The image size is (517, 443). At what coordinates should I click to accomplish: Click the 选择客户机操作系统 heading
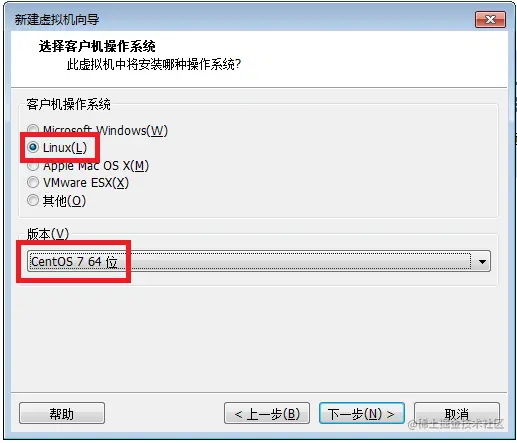[97, 46]
